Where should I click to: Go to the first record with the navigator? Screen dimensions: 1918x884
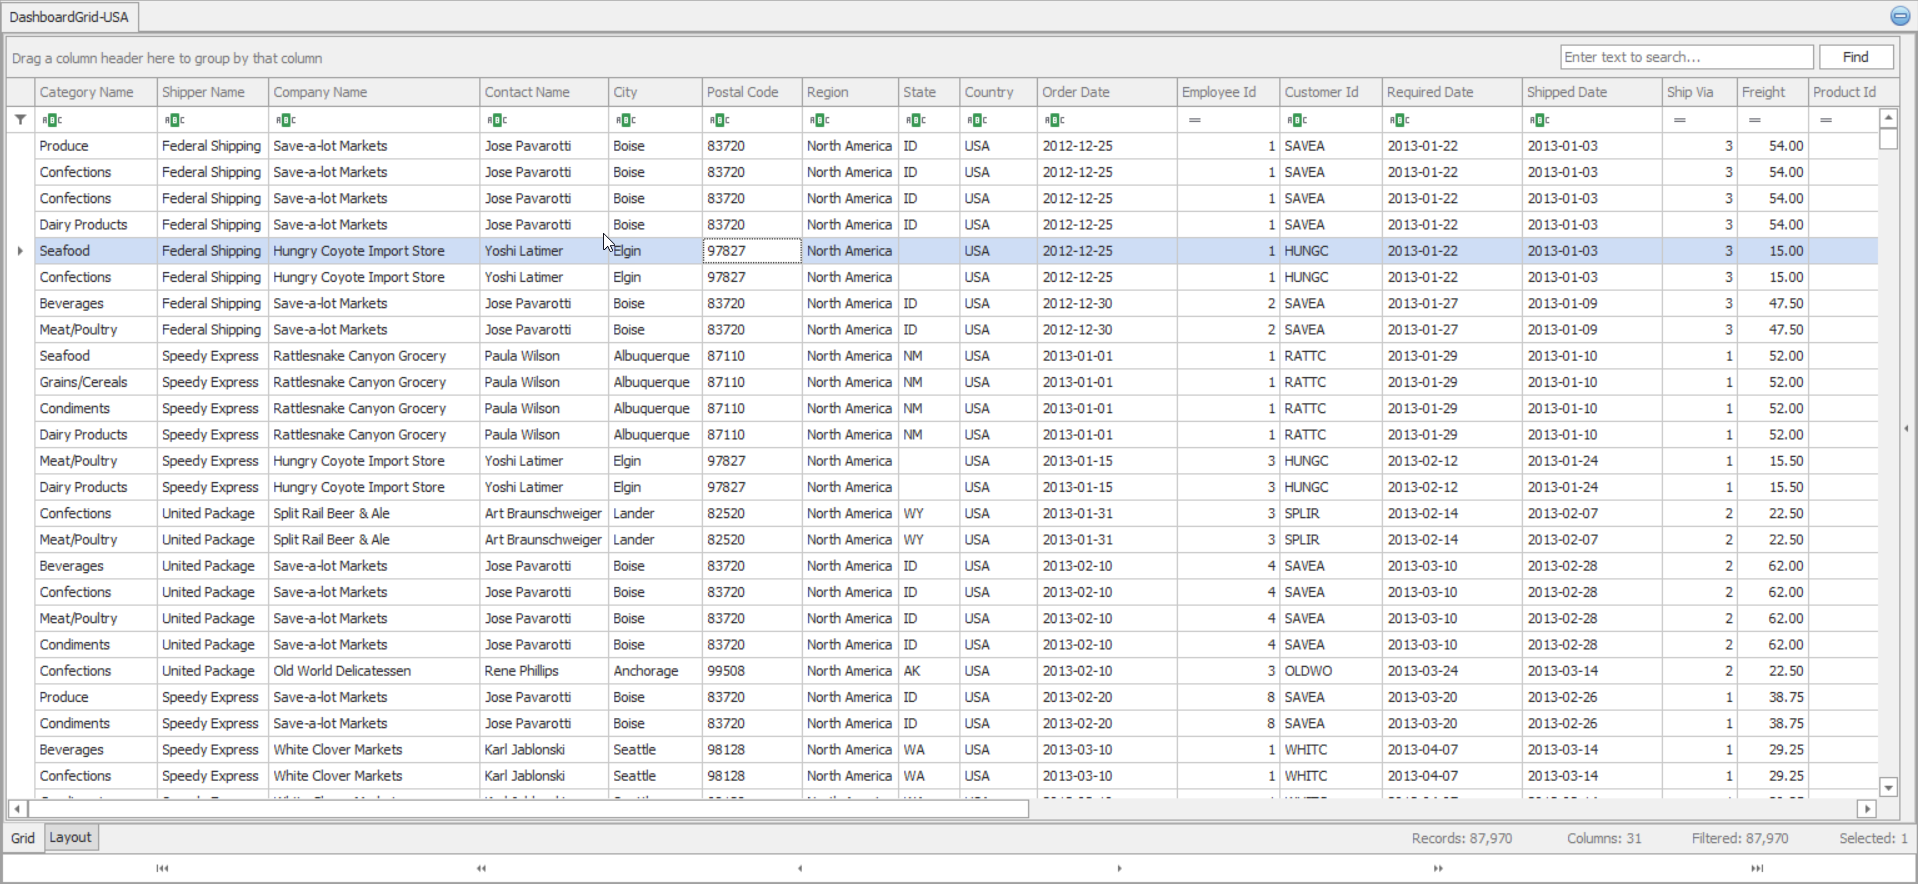pyautogui.click(x=162, y=868)
